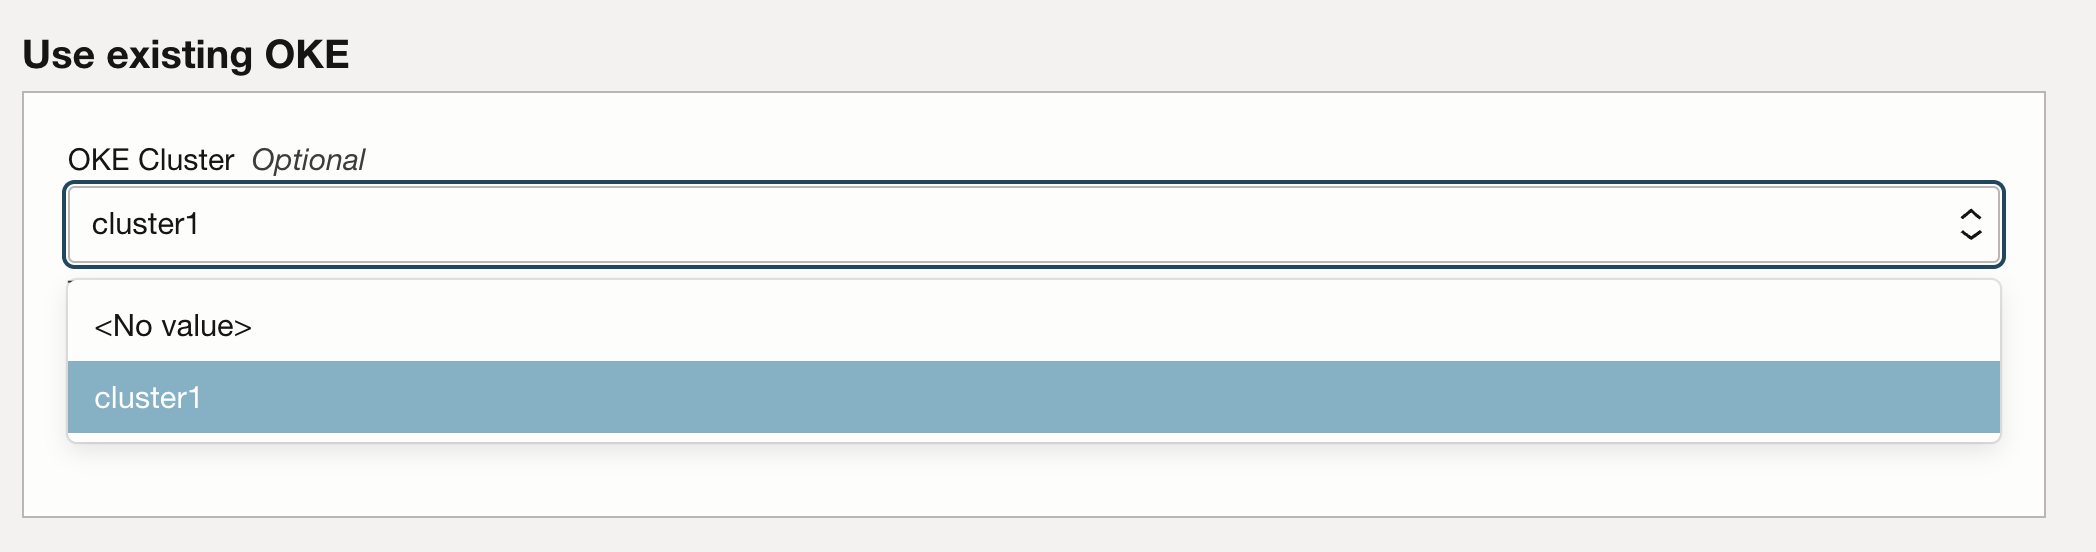2096x552 pixels.
Task: Toggle the OKE Cluster selector arrows
Action: pos(1970,224)
